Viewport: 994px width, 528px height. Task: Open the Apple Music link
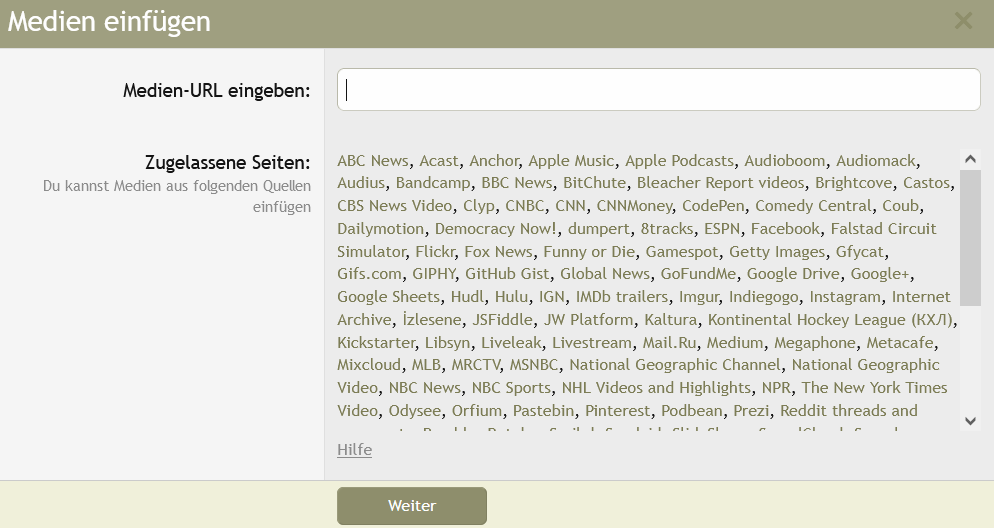click(571, 160)
